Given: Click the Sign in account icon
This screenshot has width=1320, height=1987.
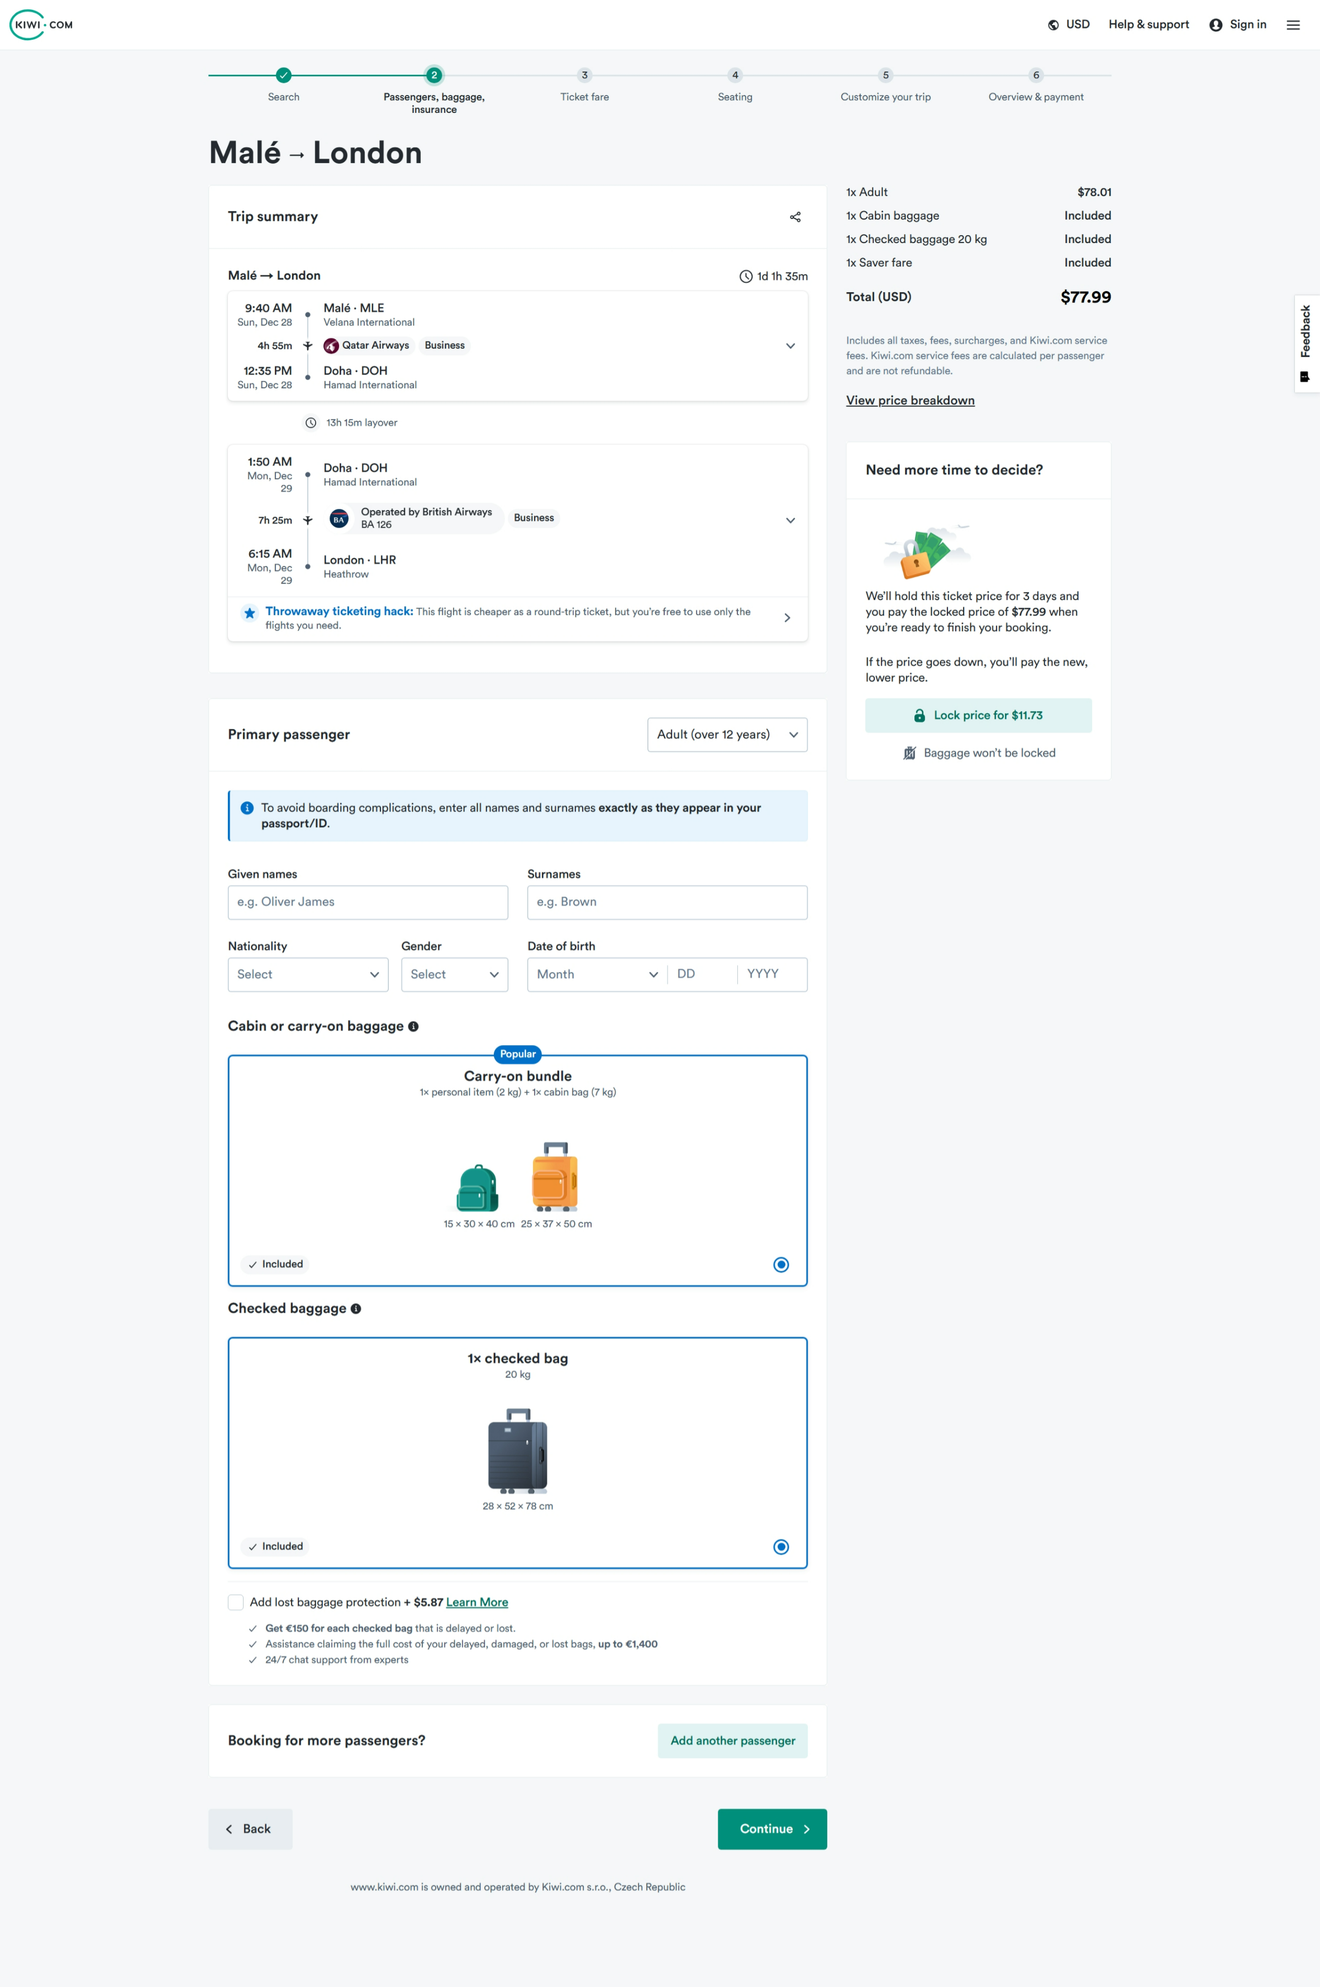Looking at the screenshot, I should click(1216, 25).
